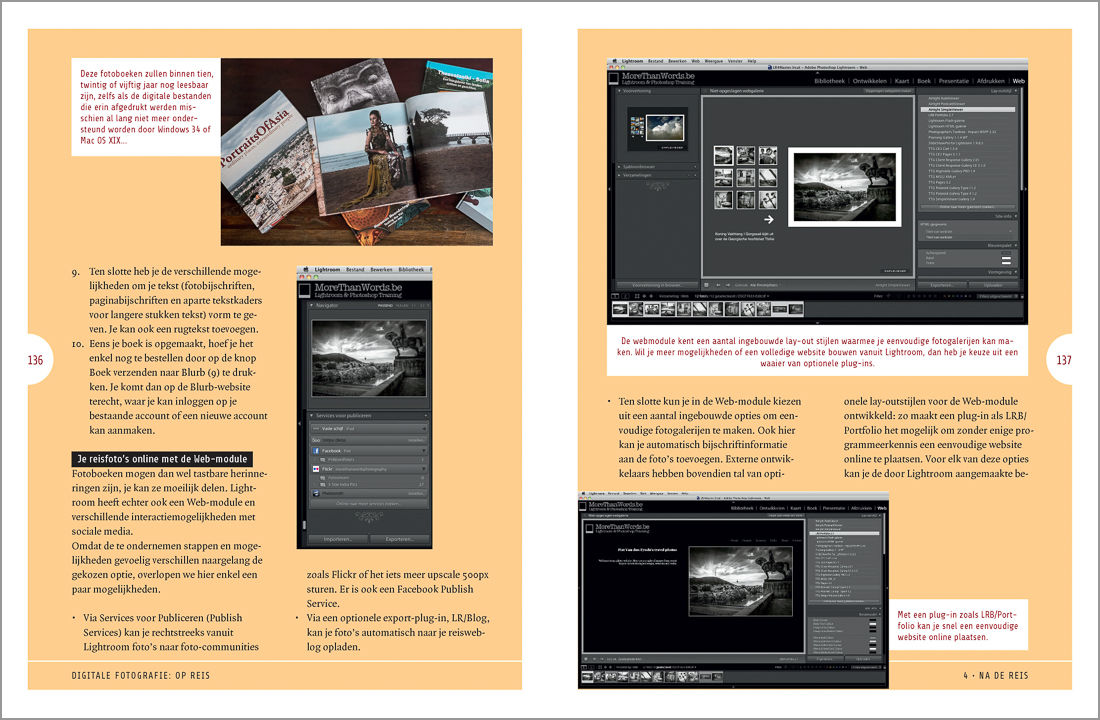Click Voorvertoning in browser button in top screenshot
Screen dimensions: 1100x720
point(657,285)
